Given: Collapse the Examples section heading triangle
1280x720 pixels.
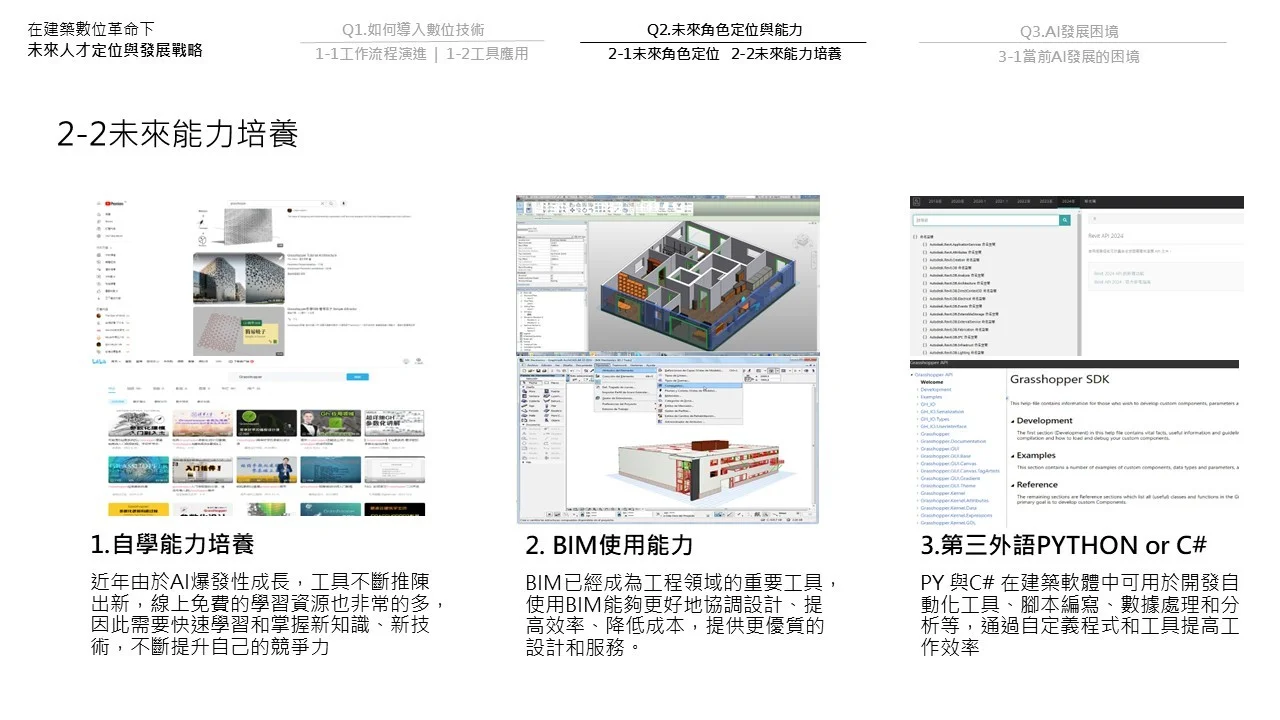Looking at the screenshot, I should (1012, 455).
